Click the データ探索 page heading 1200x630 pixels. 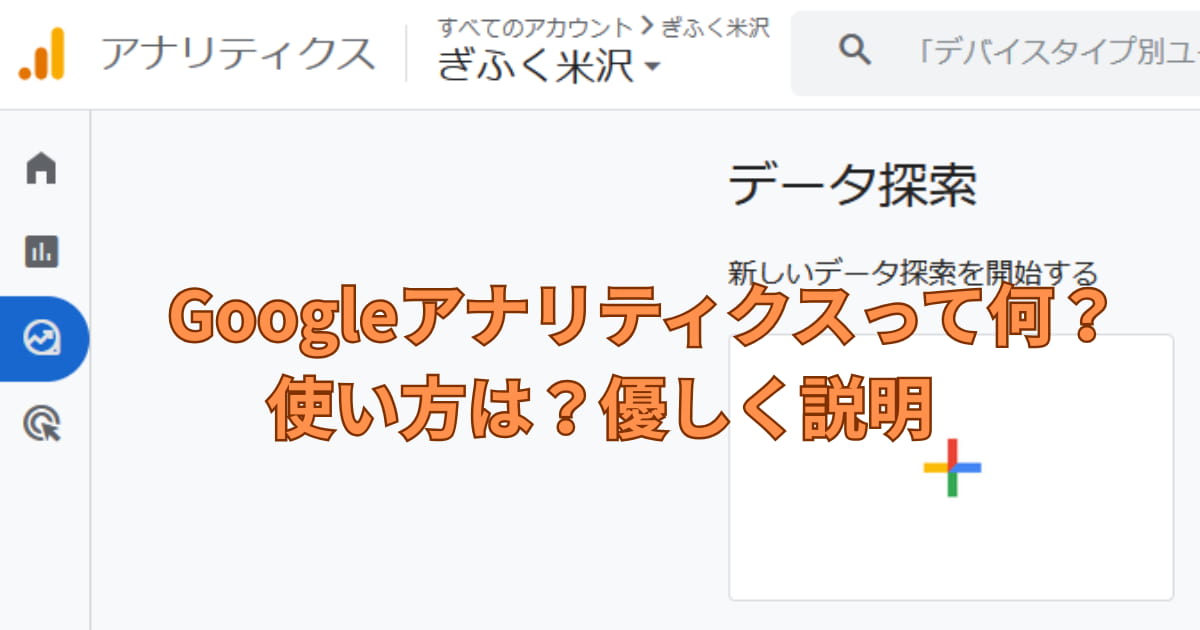tap(853, 185)
